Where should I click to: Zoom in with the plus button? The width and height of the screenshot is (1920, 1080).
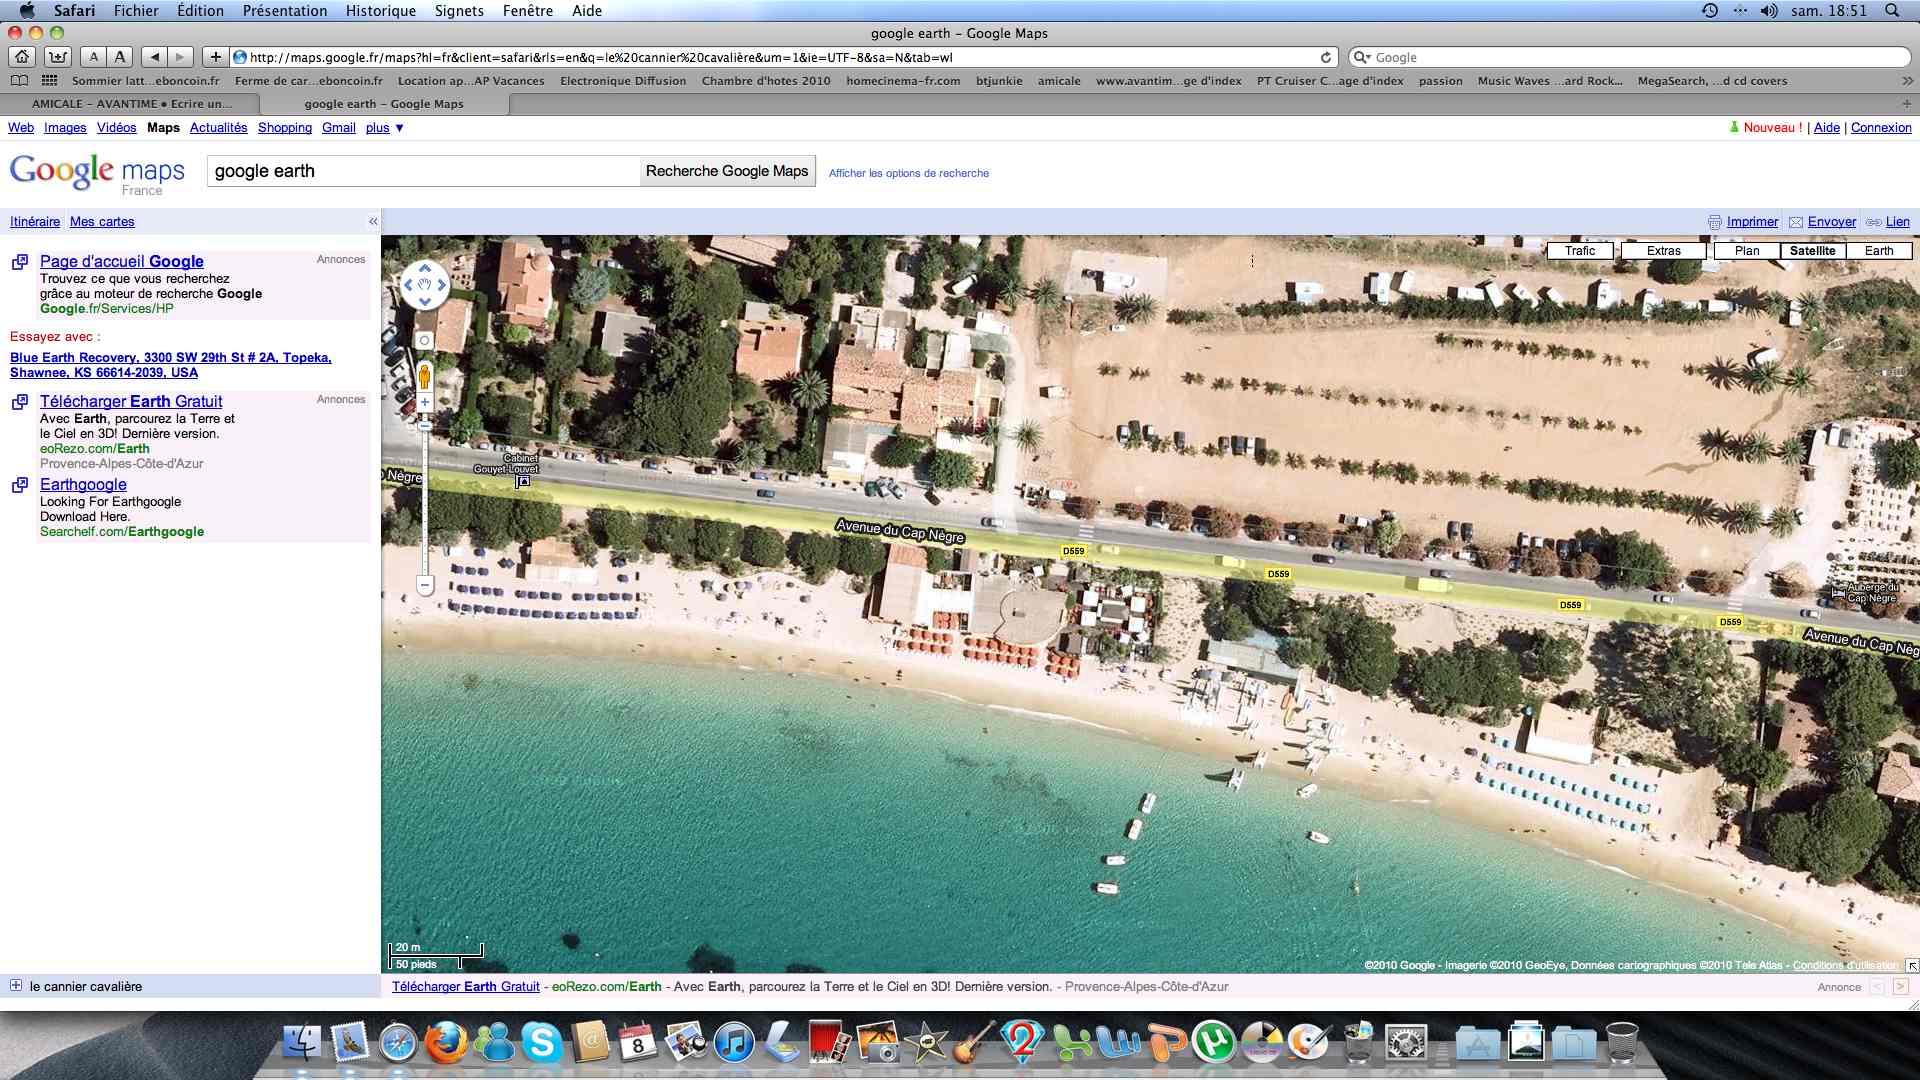click(425, 402)
